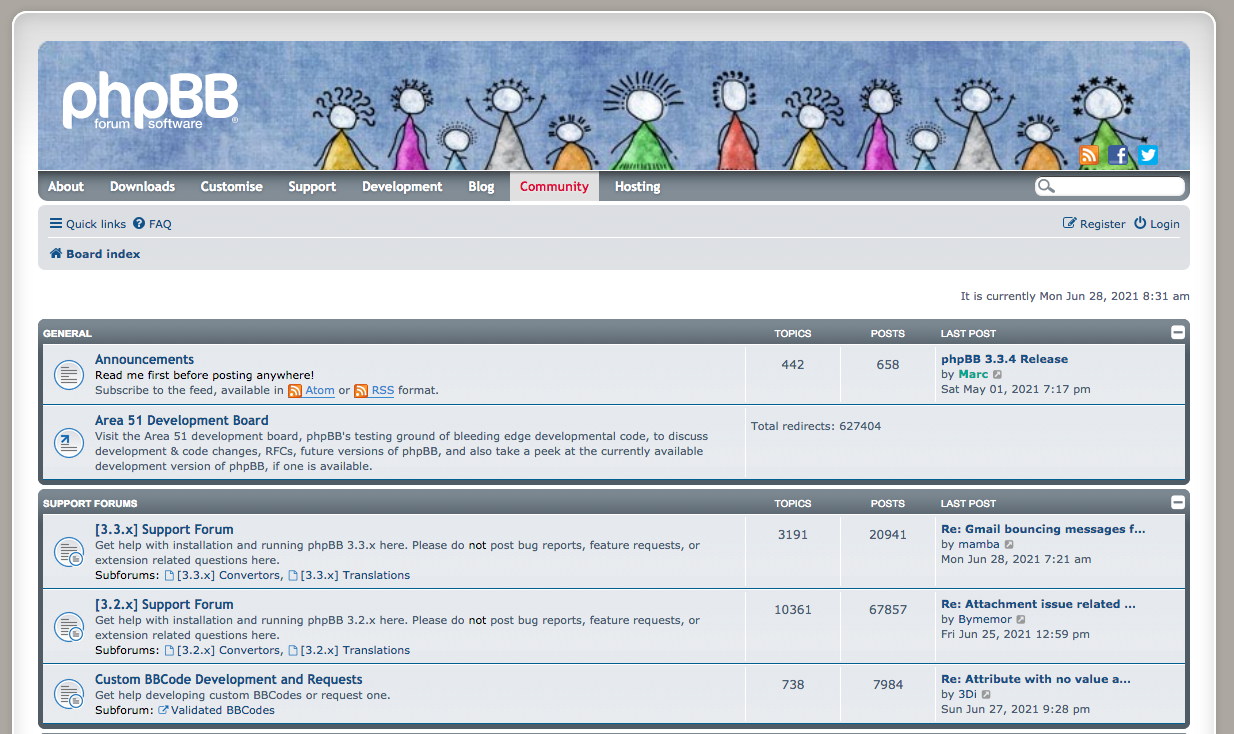Click the Register link

click(1094, 224)
